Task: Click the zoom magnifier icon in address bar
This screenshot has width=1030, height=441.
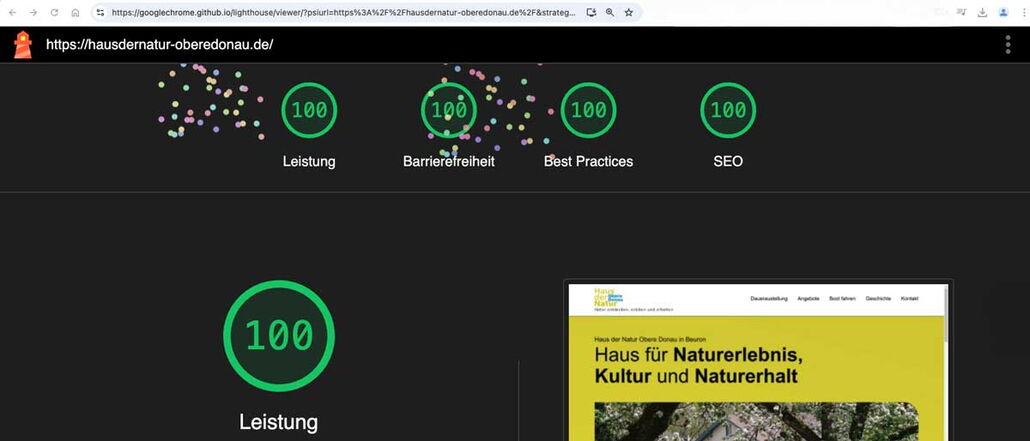Action: click(610, 13)
